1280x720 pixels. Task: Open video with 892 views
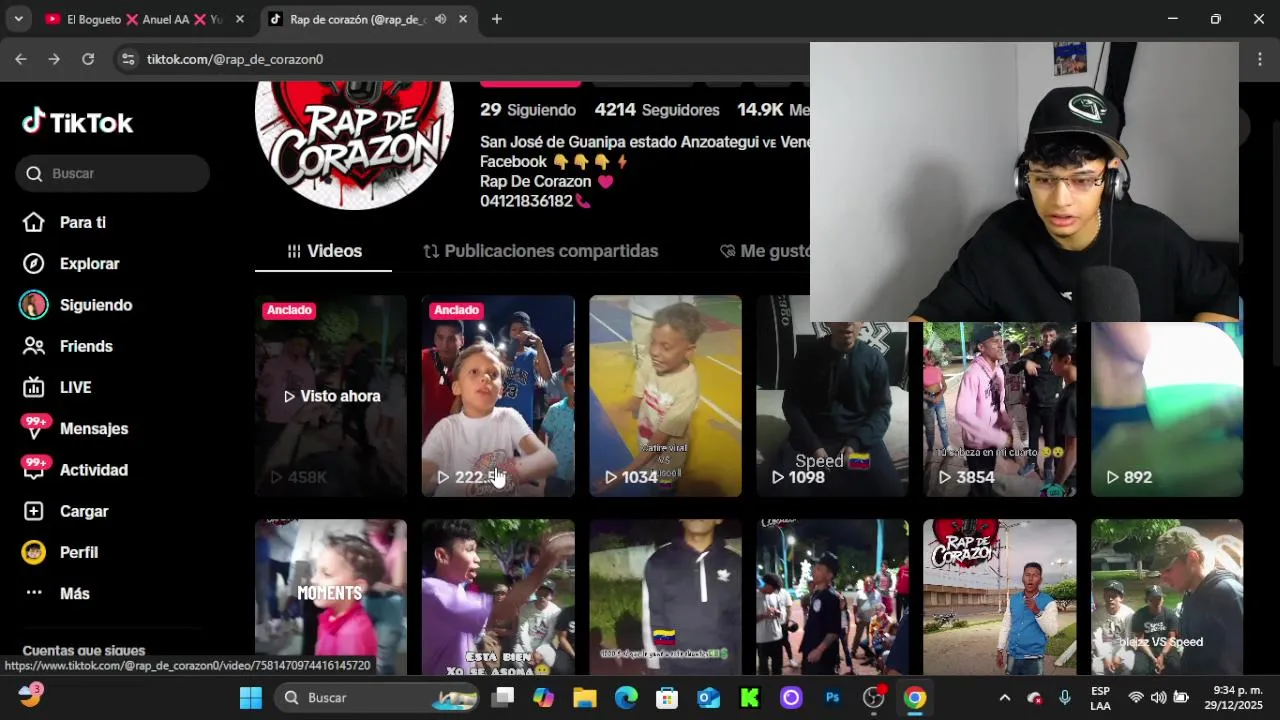(x=1167, y=410)
